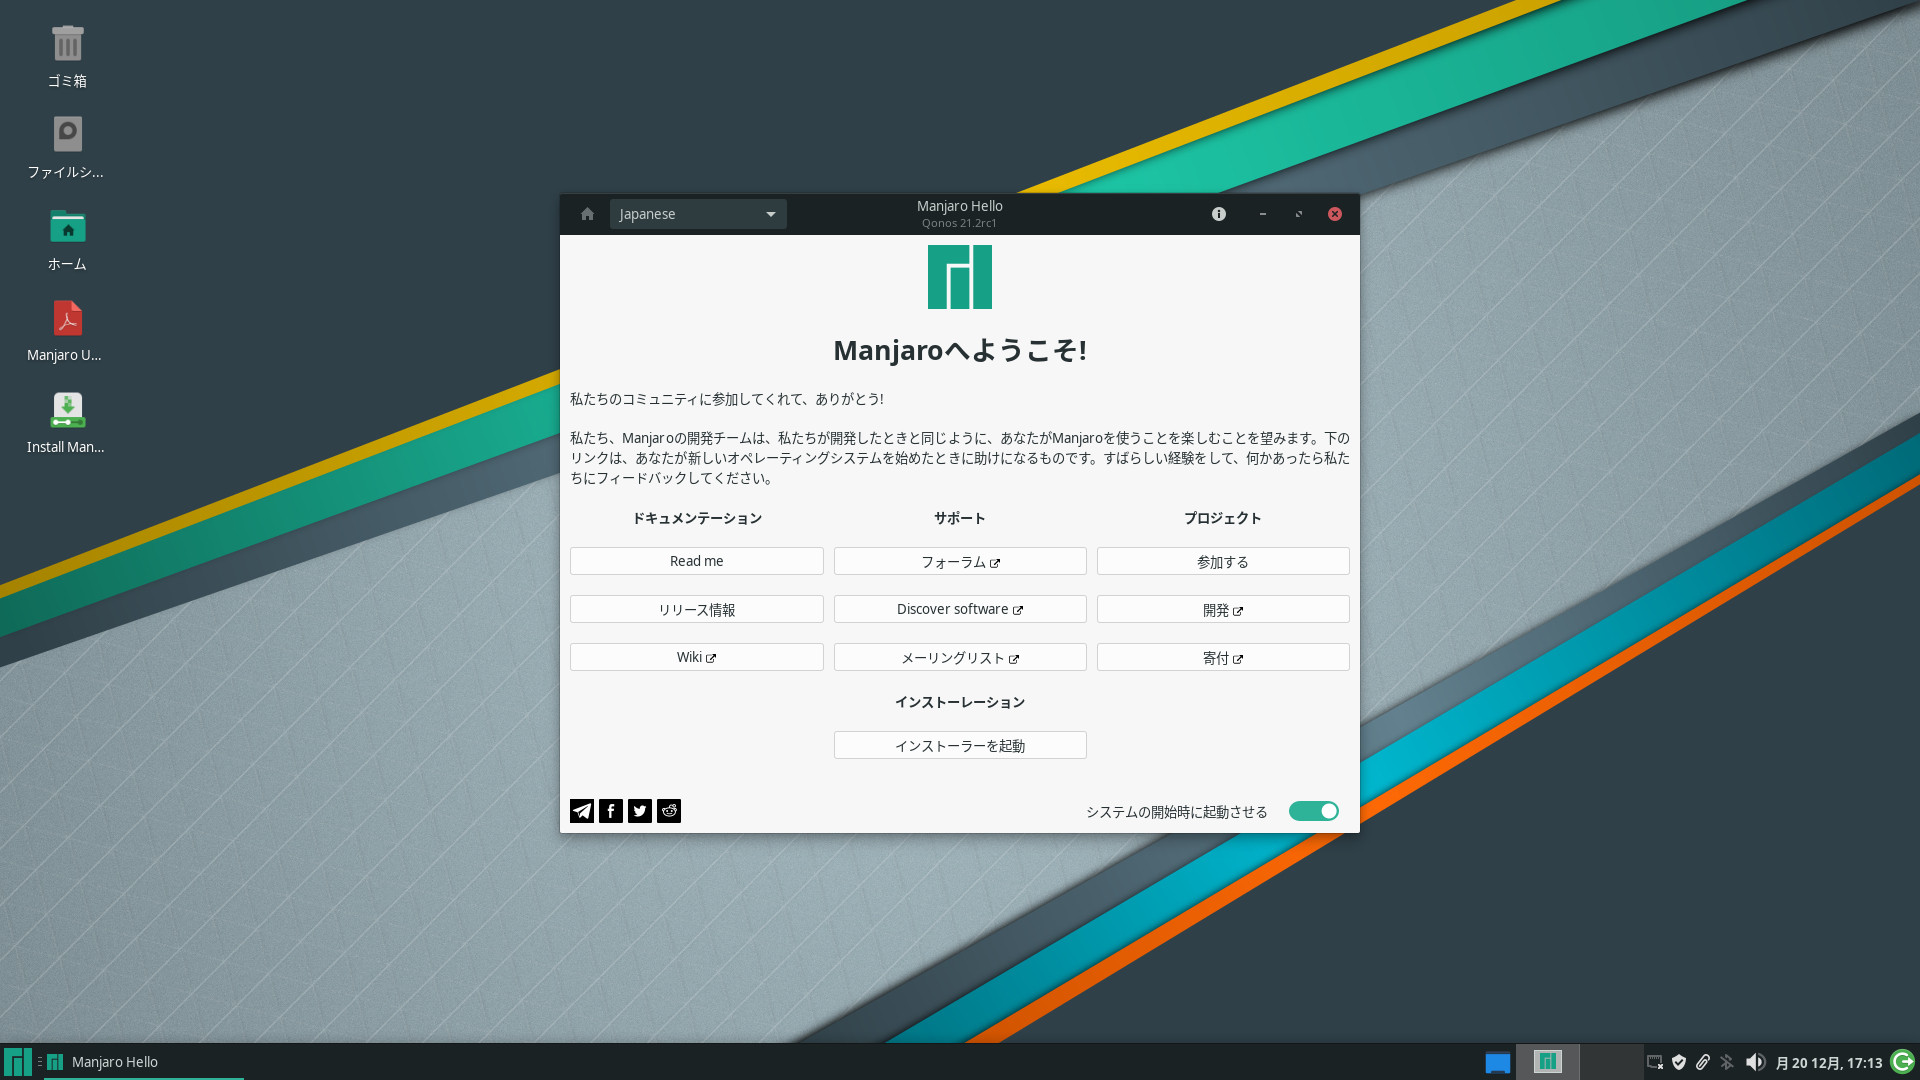1920x1080 pixels.
Task: Click the show desktop panel icon
Action: coord(1497,1062)
